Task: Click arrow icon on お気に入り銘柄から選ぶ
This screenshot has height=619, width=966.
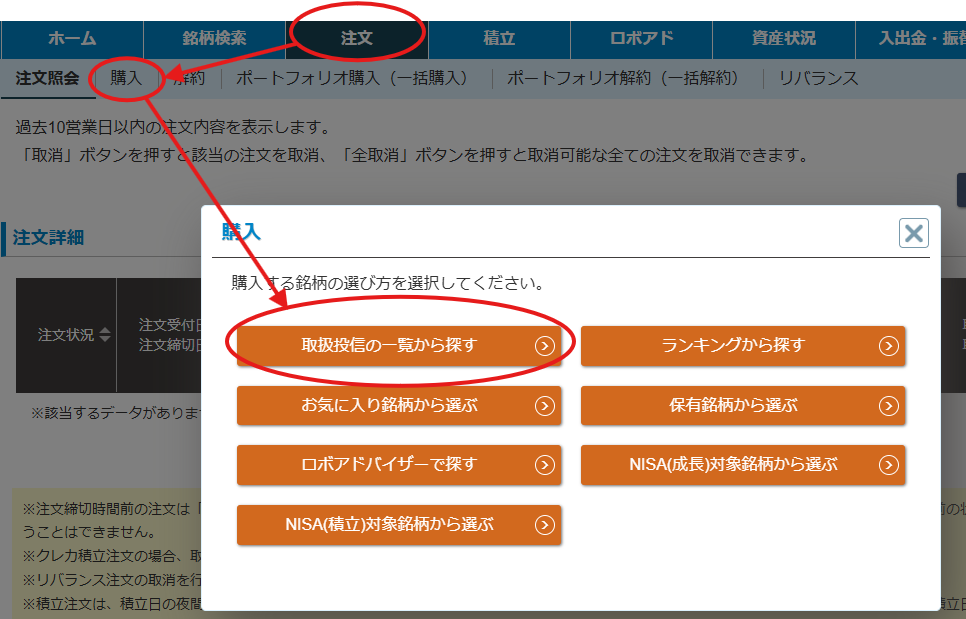Action: click(x=544, y=406)
